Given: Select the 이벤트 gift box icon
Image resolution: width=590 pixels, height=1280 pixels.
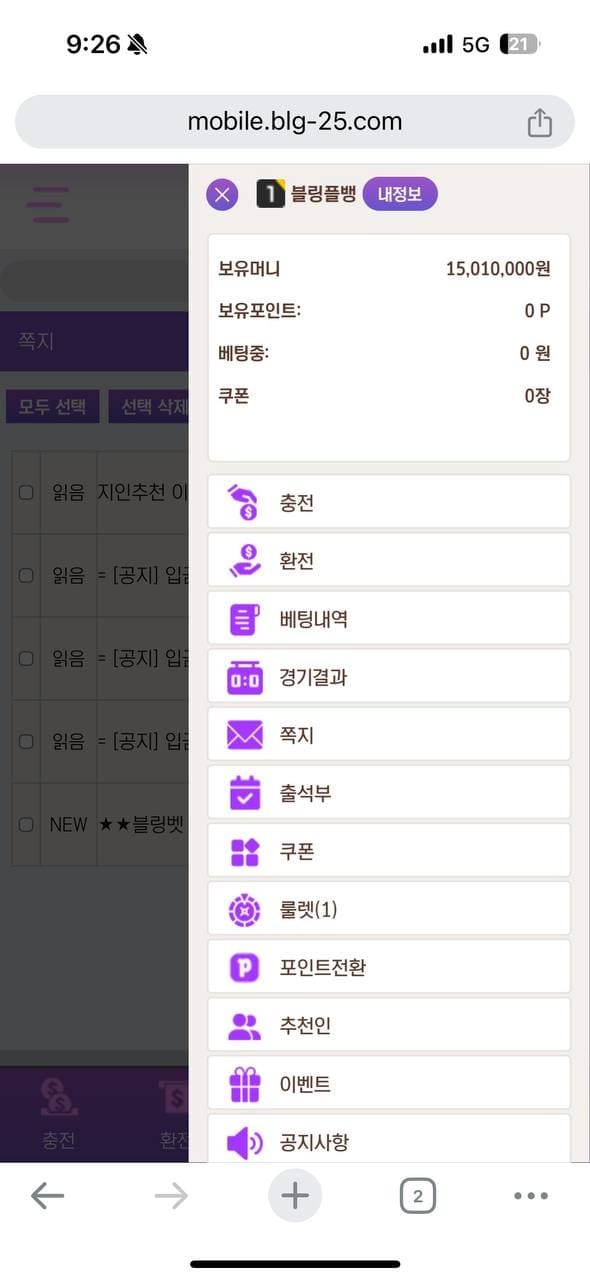Looking at the screenshot, I should [245, 1084].
